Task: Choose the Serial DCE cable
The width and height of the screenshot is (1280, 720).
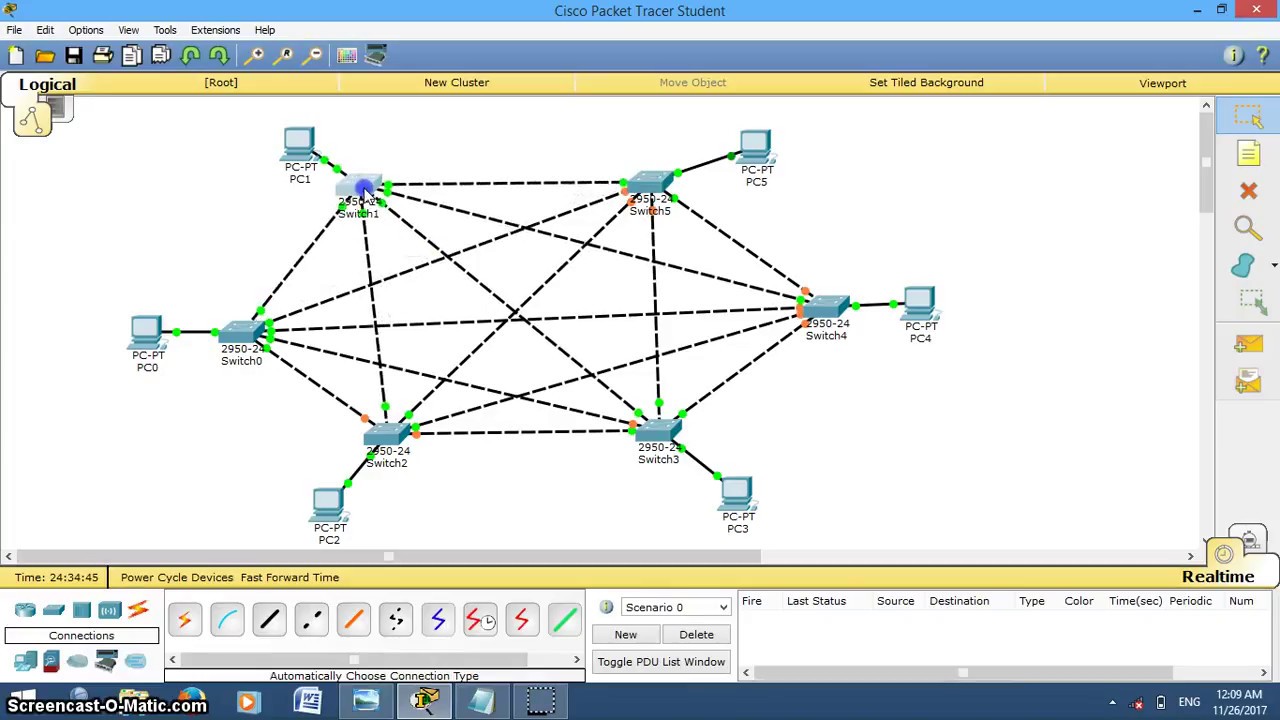Action: 479,620
